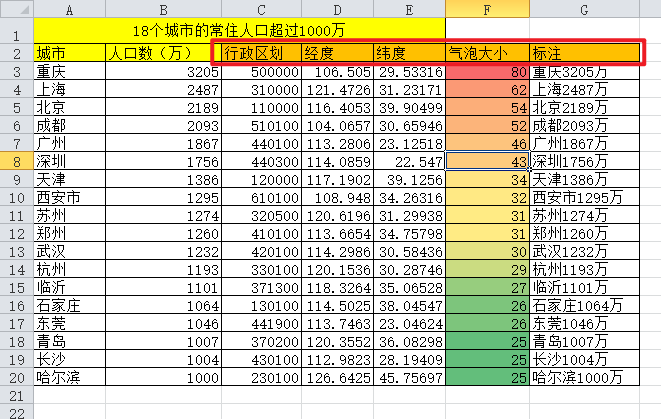
Task: Click header cell '气泡大小'
Action: 487,53
